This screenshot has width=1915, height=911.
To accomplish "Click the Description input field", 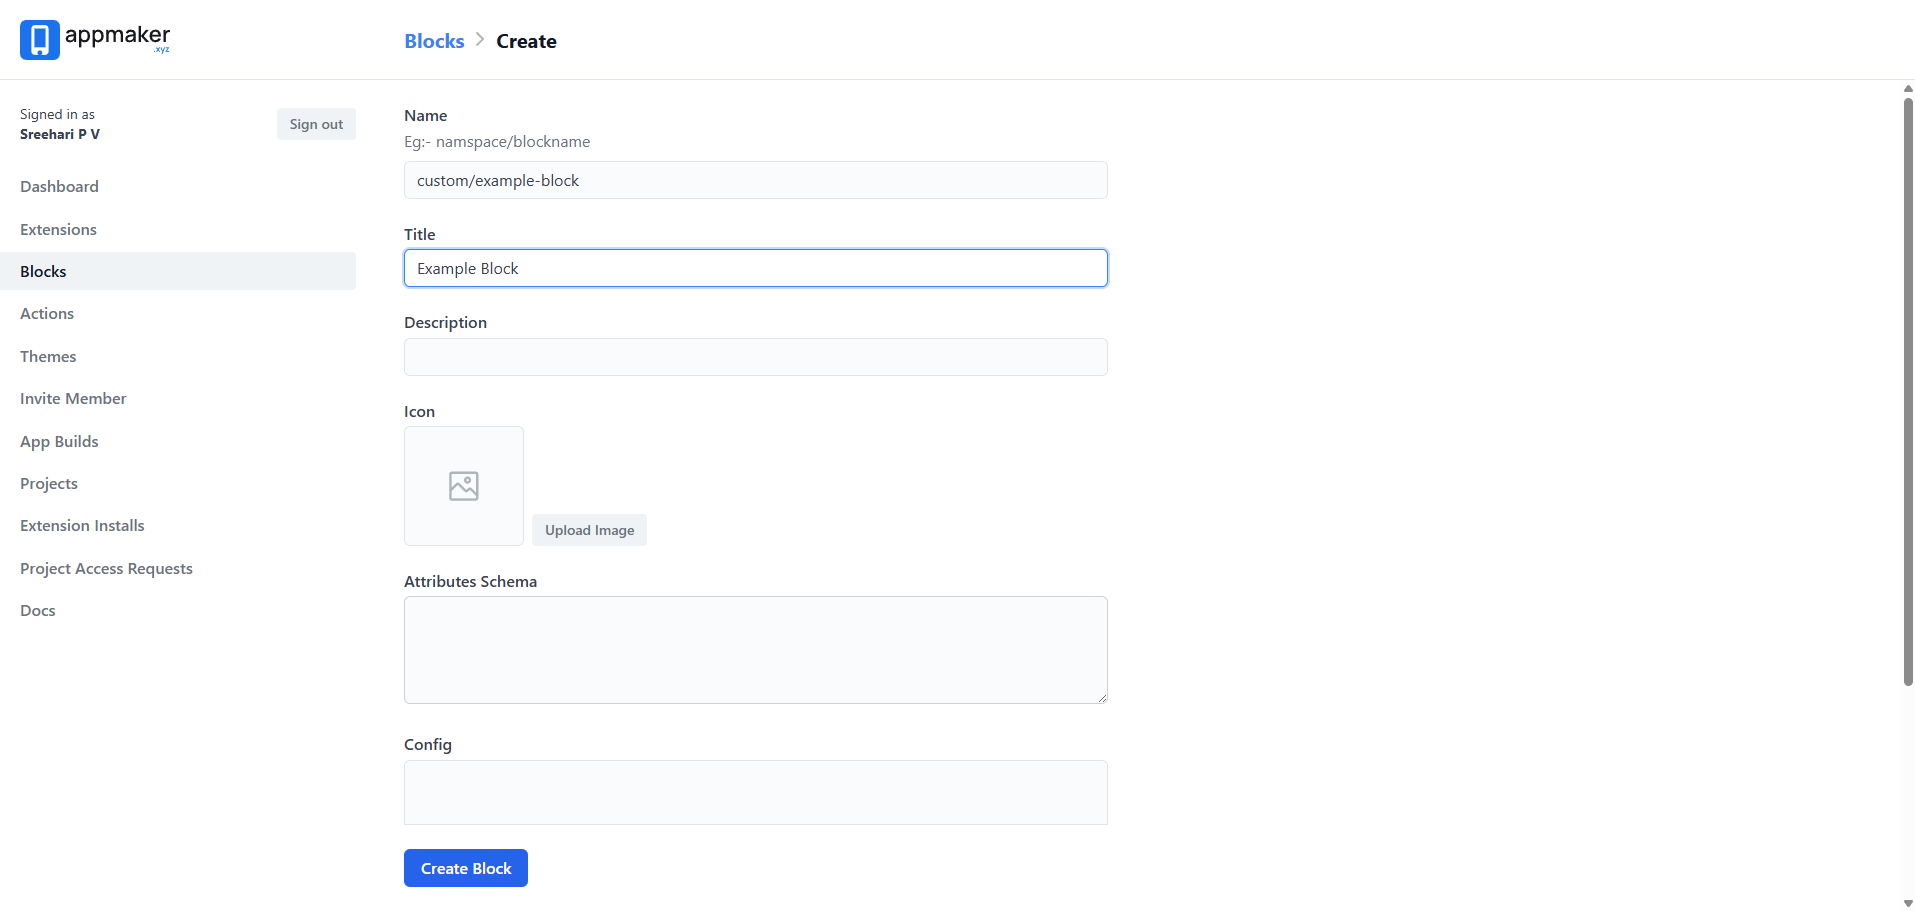I will coord(754,356).
